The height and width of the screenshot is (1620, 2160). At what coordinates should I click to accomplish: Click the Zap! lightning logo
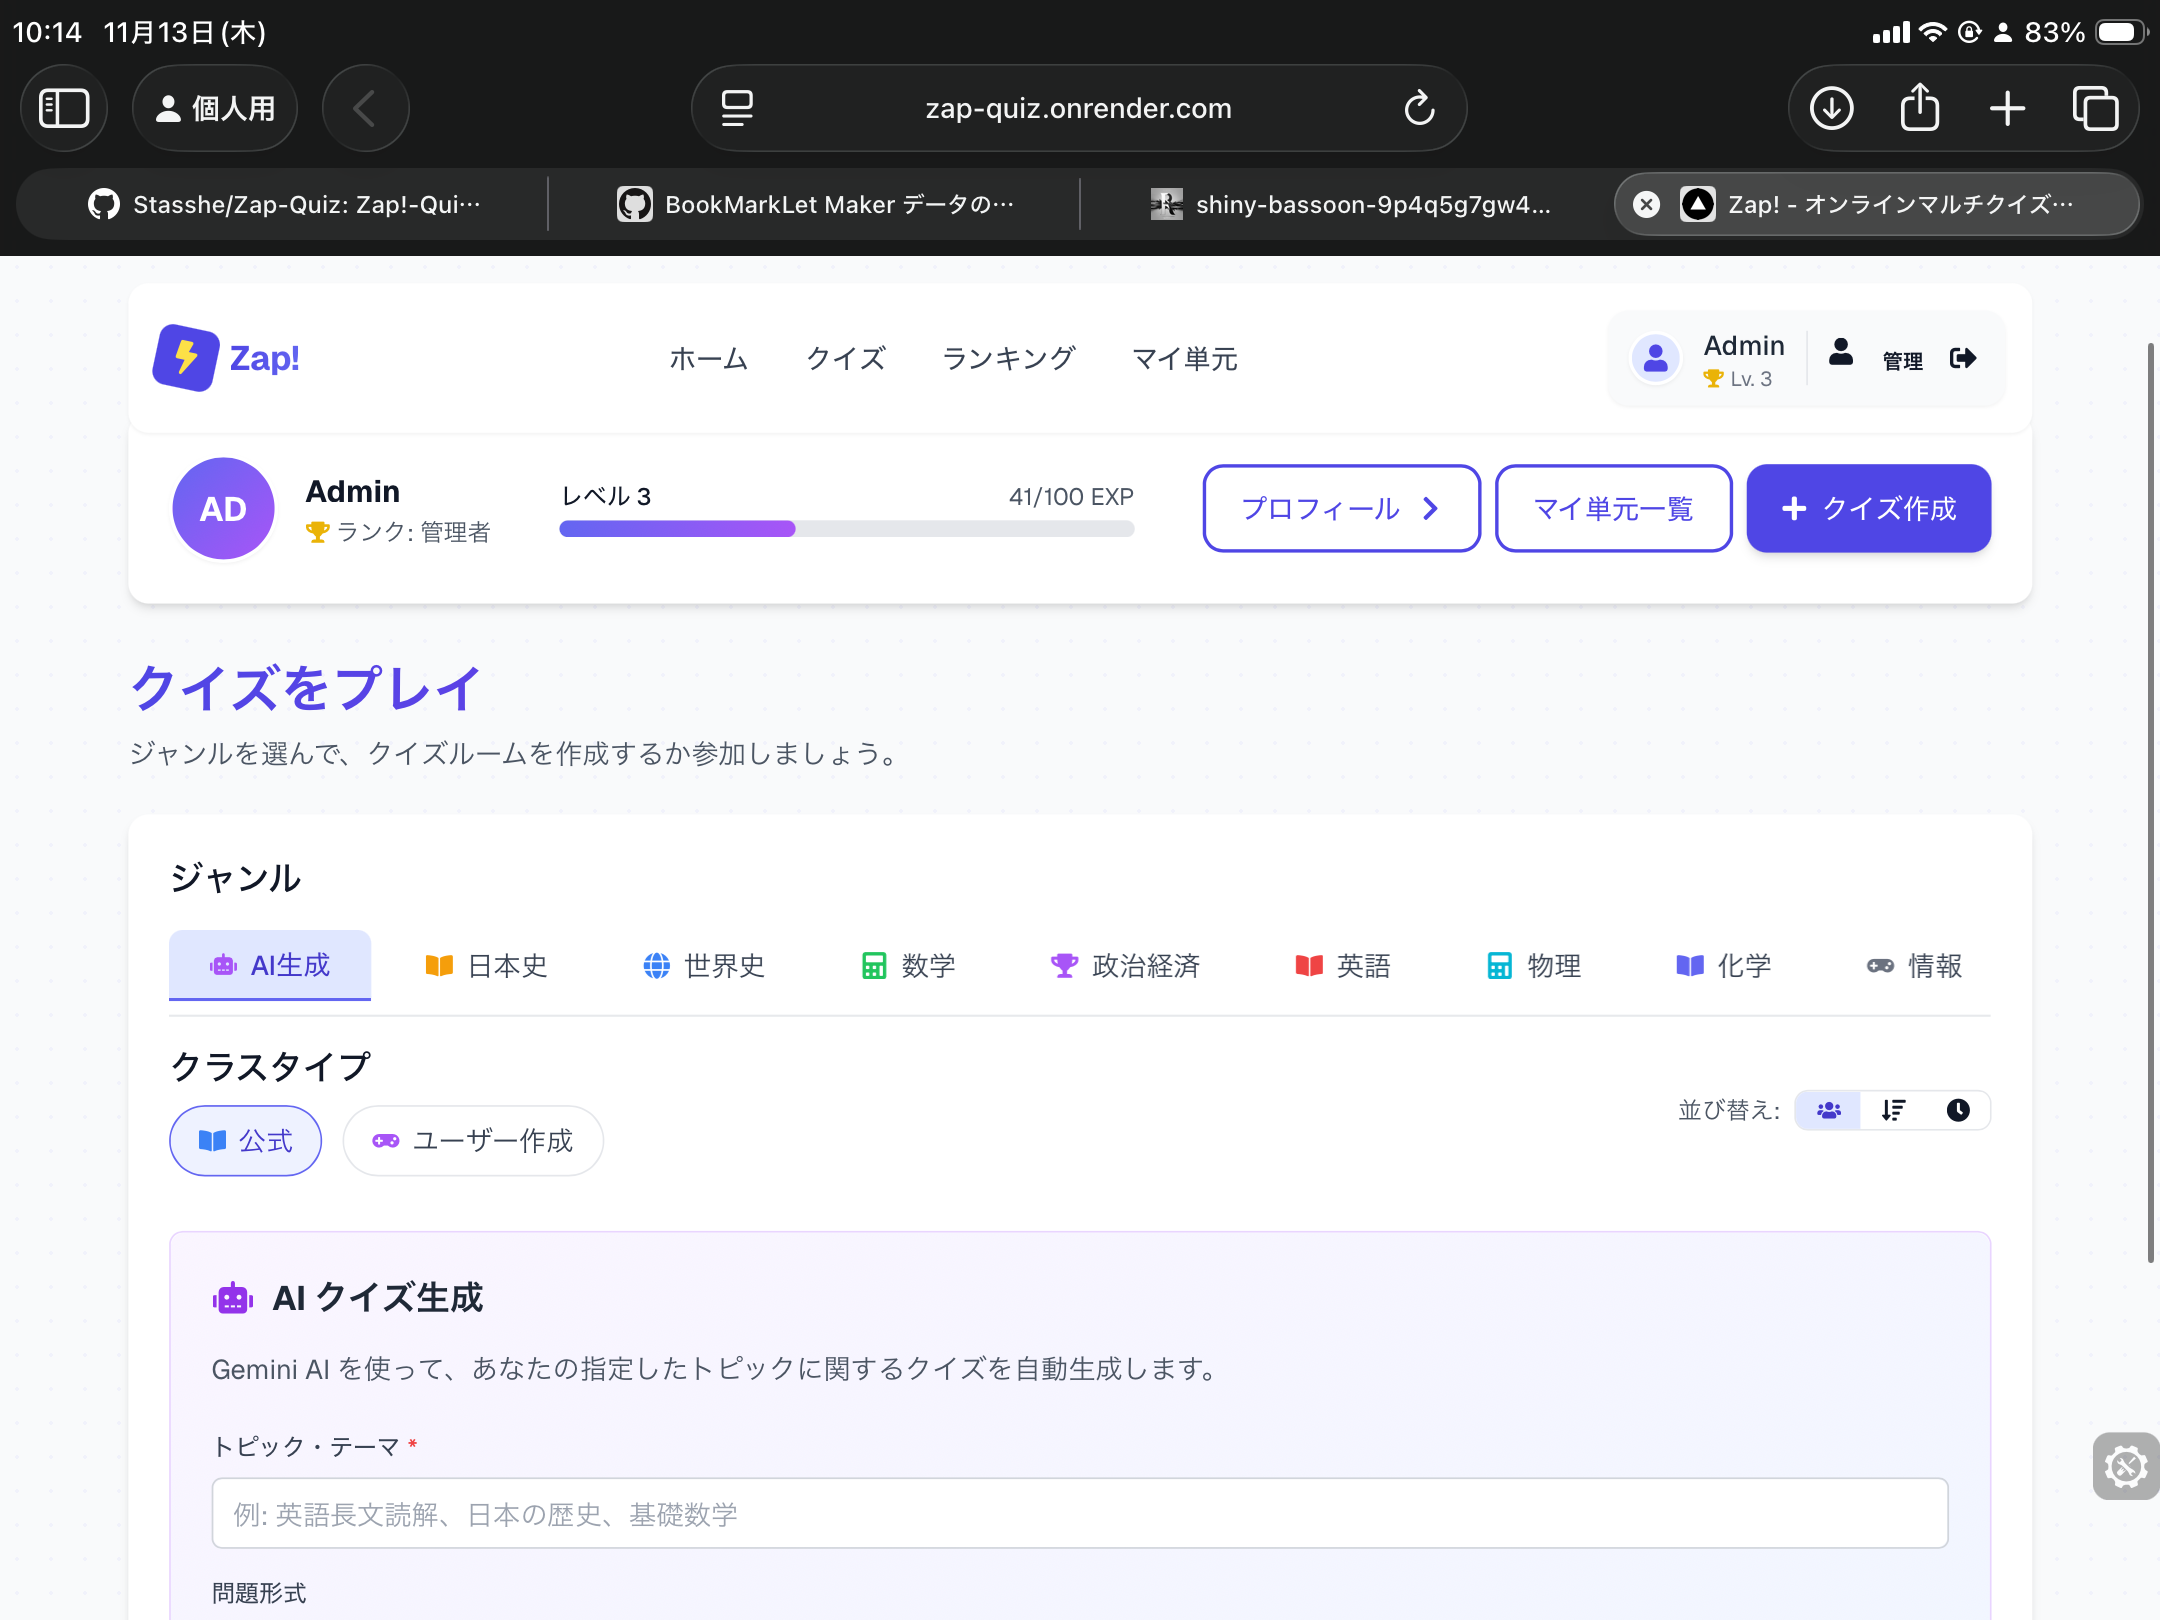[x=186, y=358]
